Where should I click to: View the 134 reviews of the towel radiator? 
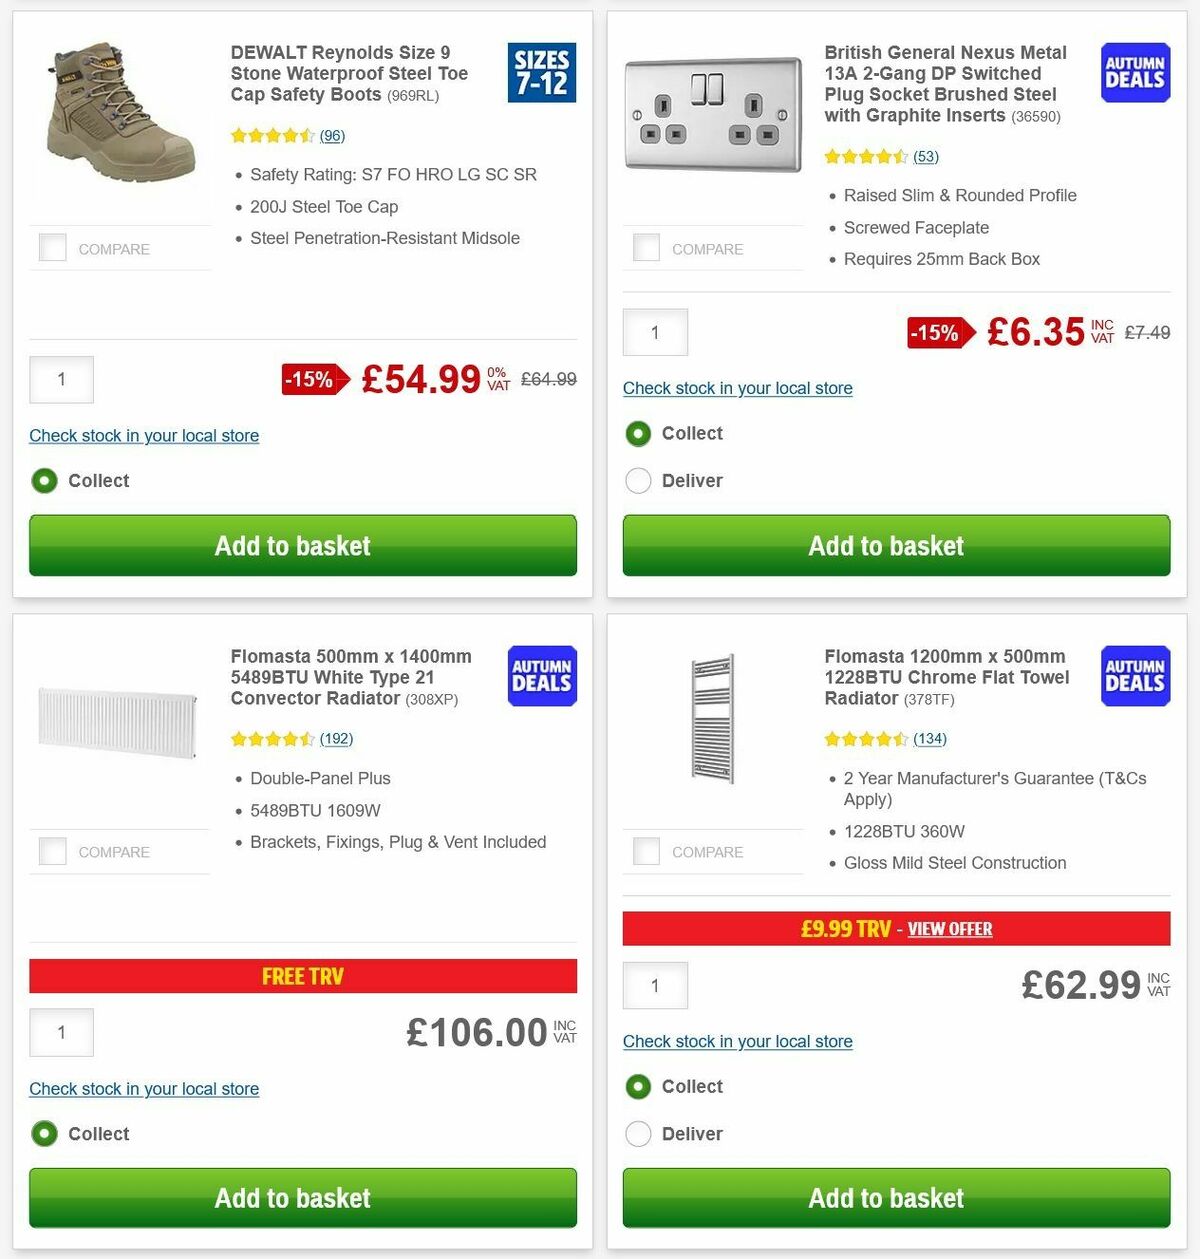point(930,739)
